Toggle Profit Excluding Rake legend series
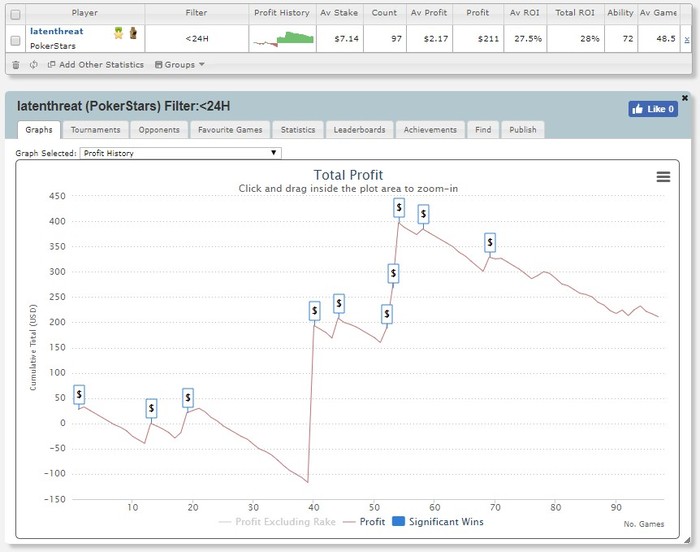 click(277, 522)
